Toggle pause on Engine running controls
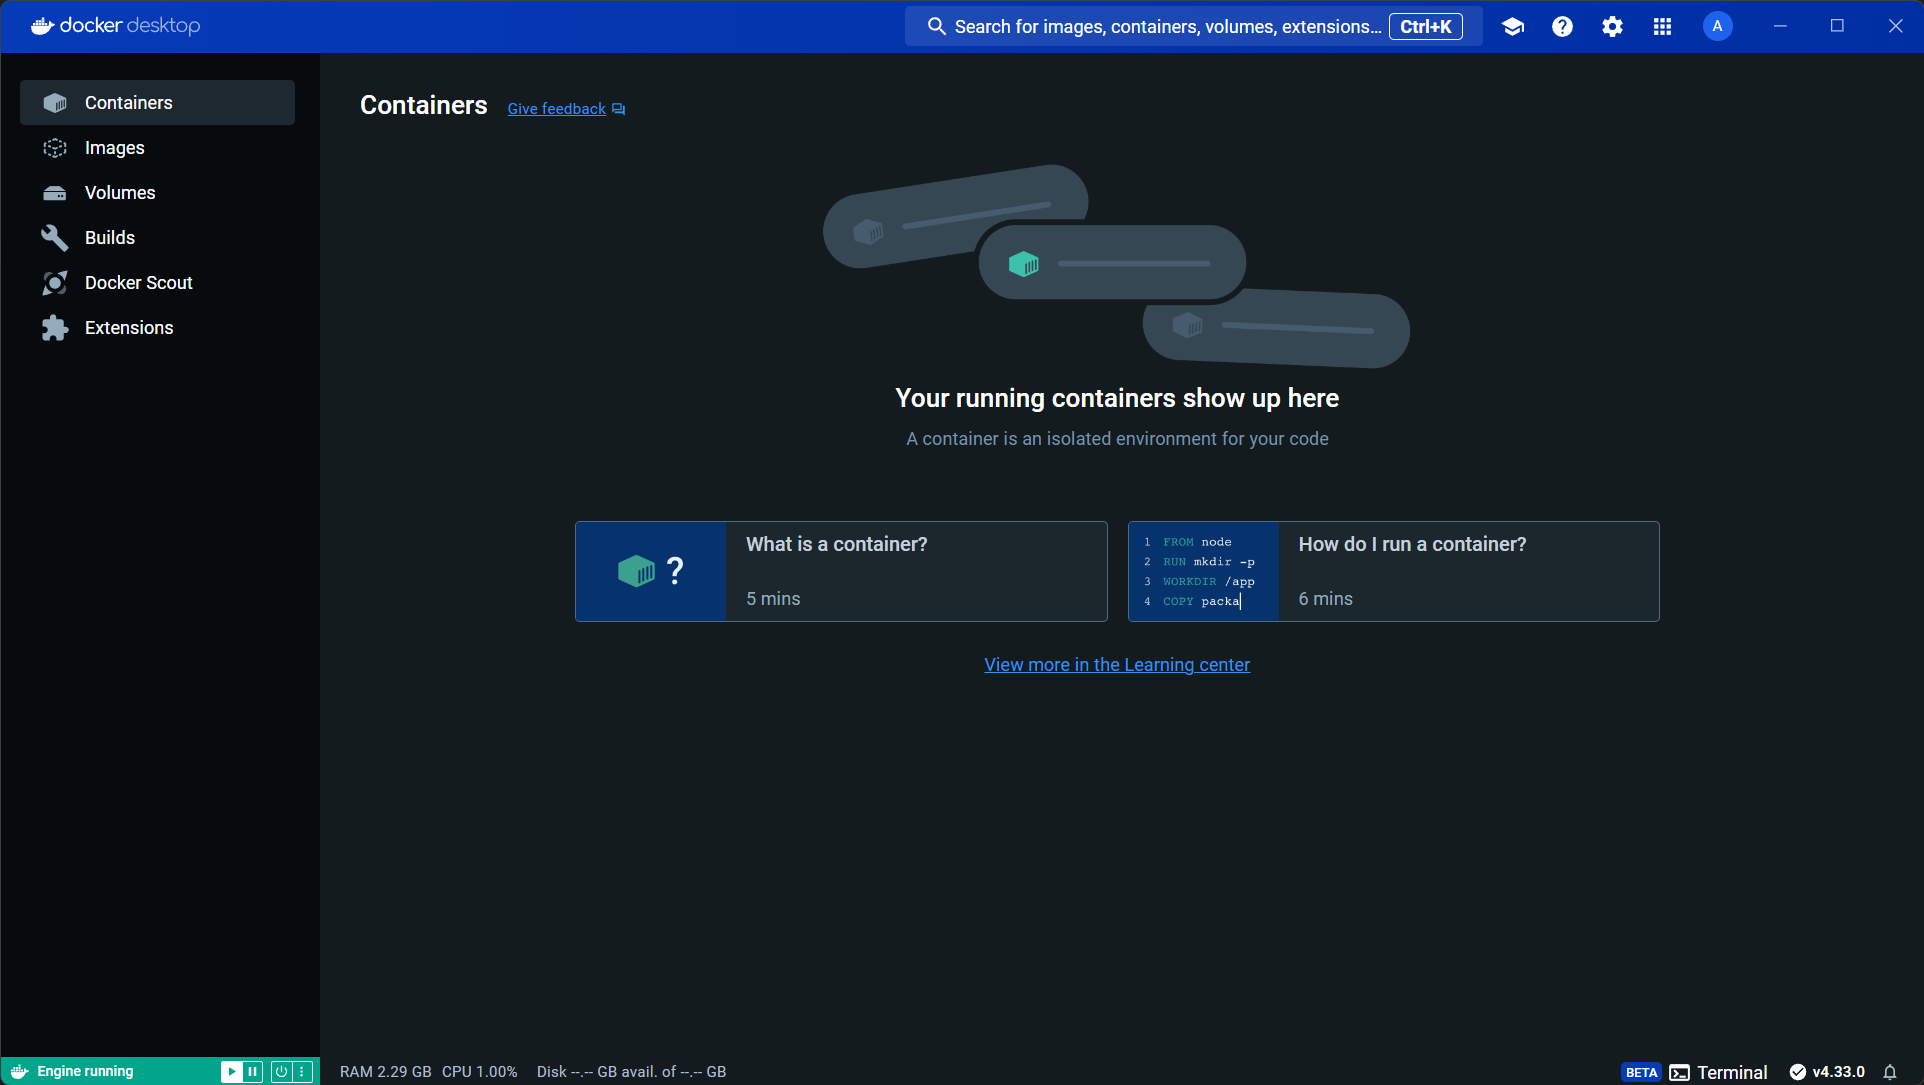This screenshot has height=1085, width=1924. click(x=252, y=1072)
